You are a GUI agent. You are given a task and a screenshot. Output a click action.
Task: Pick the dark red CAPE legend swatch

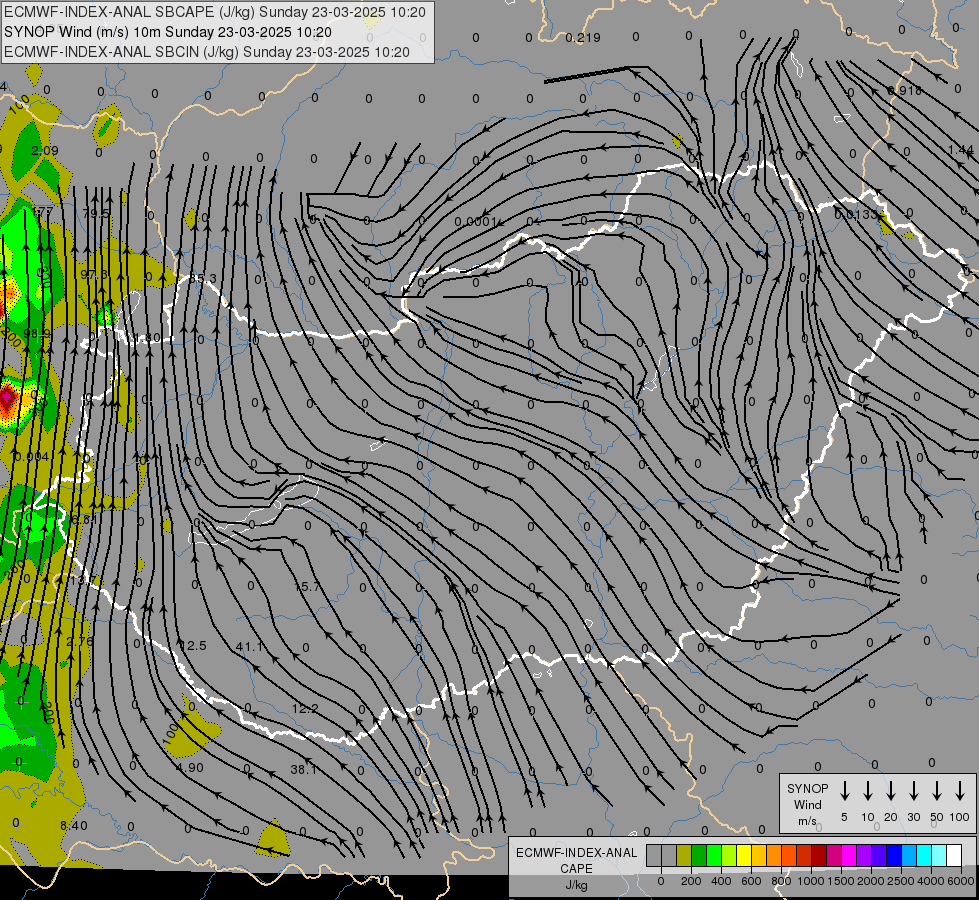tap(819, 855)
